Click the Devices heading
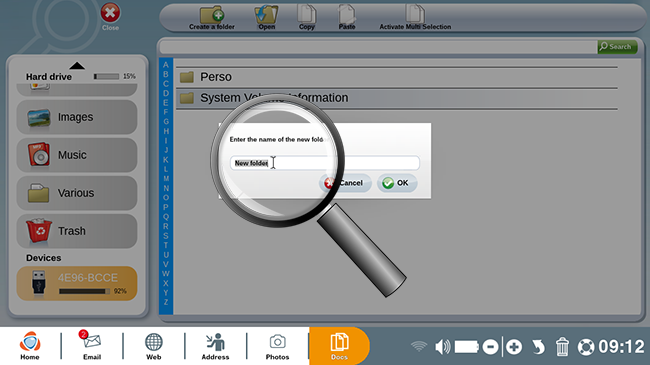The width and height of the screenshot is (650, 365). (x=44, y=258)
